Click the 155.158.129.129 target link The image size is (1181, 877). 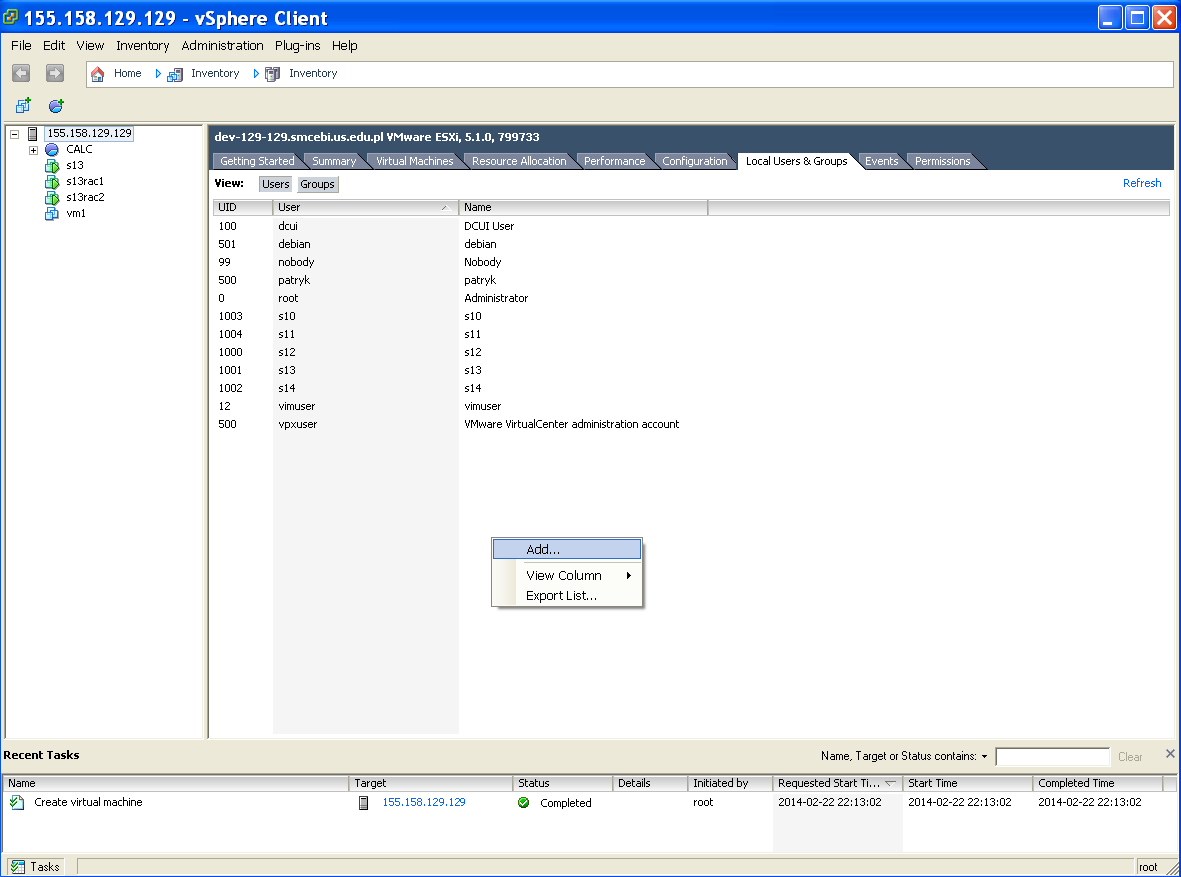(x=424, y=802)
